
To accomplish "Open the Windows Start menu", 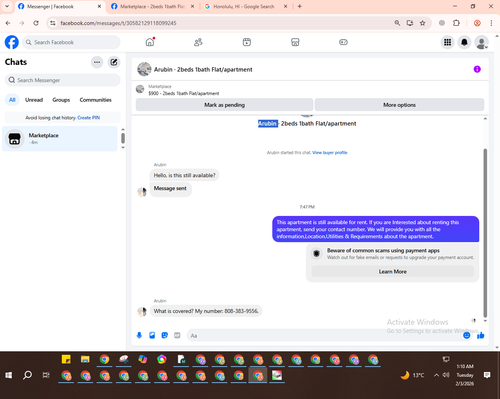I will click(x=9, y=375).
